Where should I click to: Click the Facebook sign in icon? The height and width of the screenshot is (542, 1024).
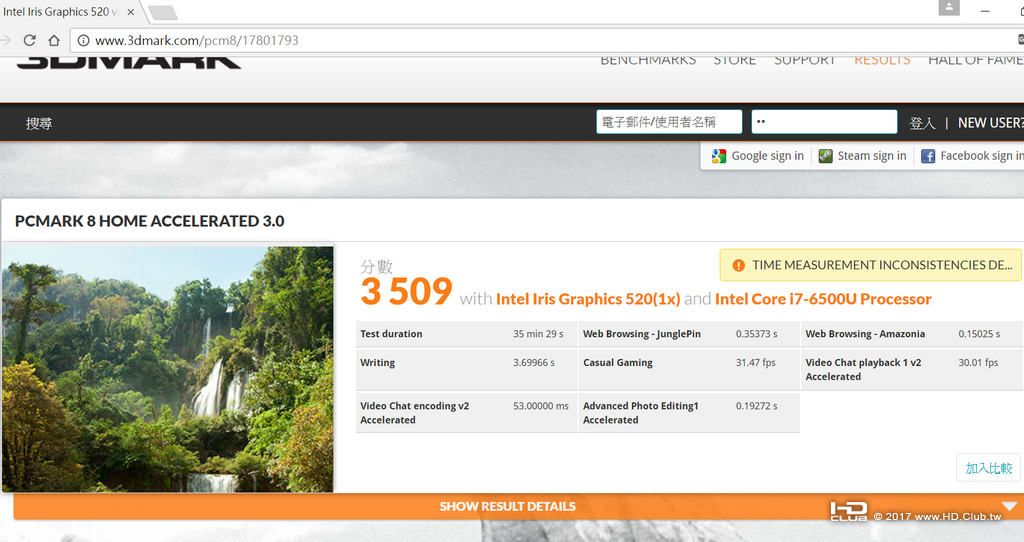(x=928, y=156)
